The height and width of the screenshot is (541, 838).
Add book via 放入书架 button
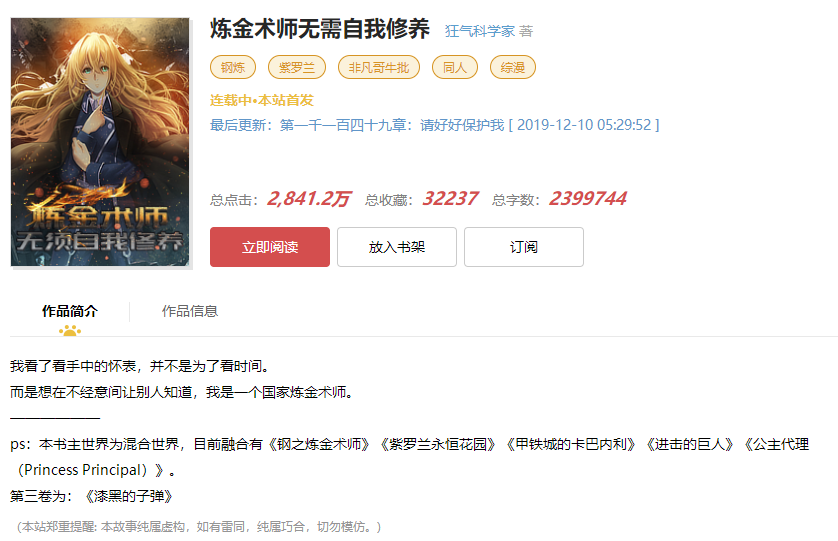397,247
